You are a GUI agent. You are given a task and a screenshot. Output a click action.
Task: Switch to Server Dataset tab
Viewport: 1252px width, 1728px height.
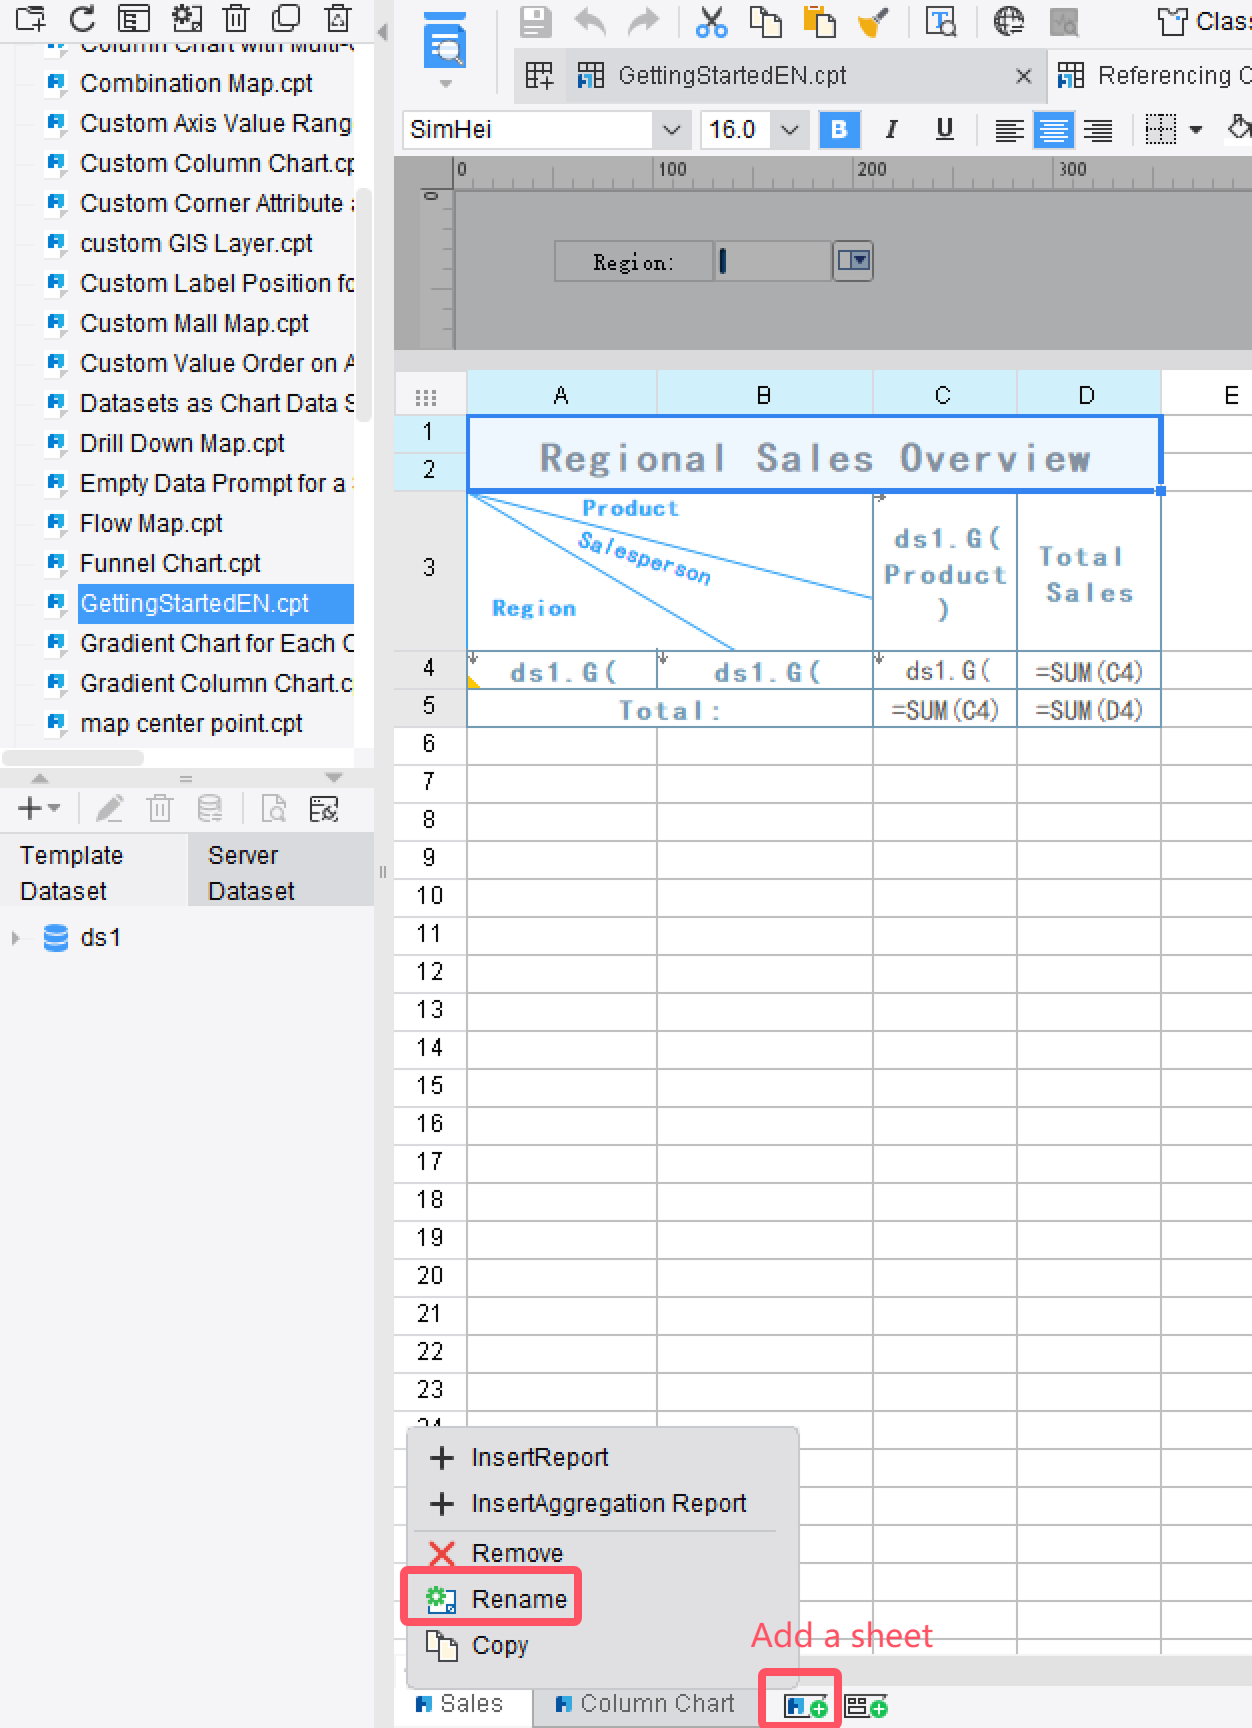pyautogui.click(x=281, y=872)
